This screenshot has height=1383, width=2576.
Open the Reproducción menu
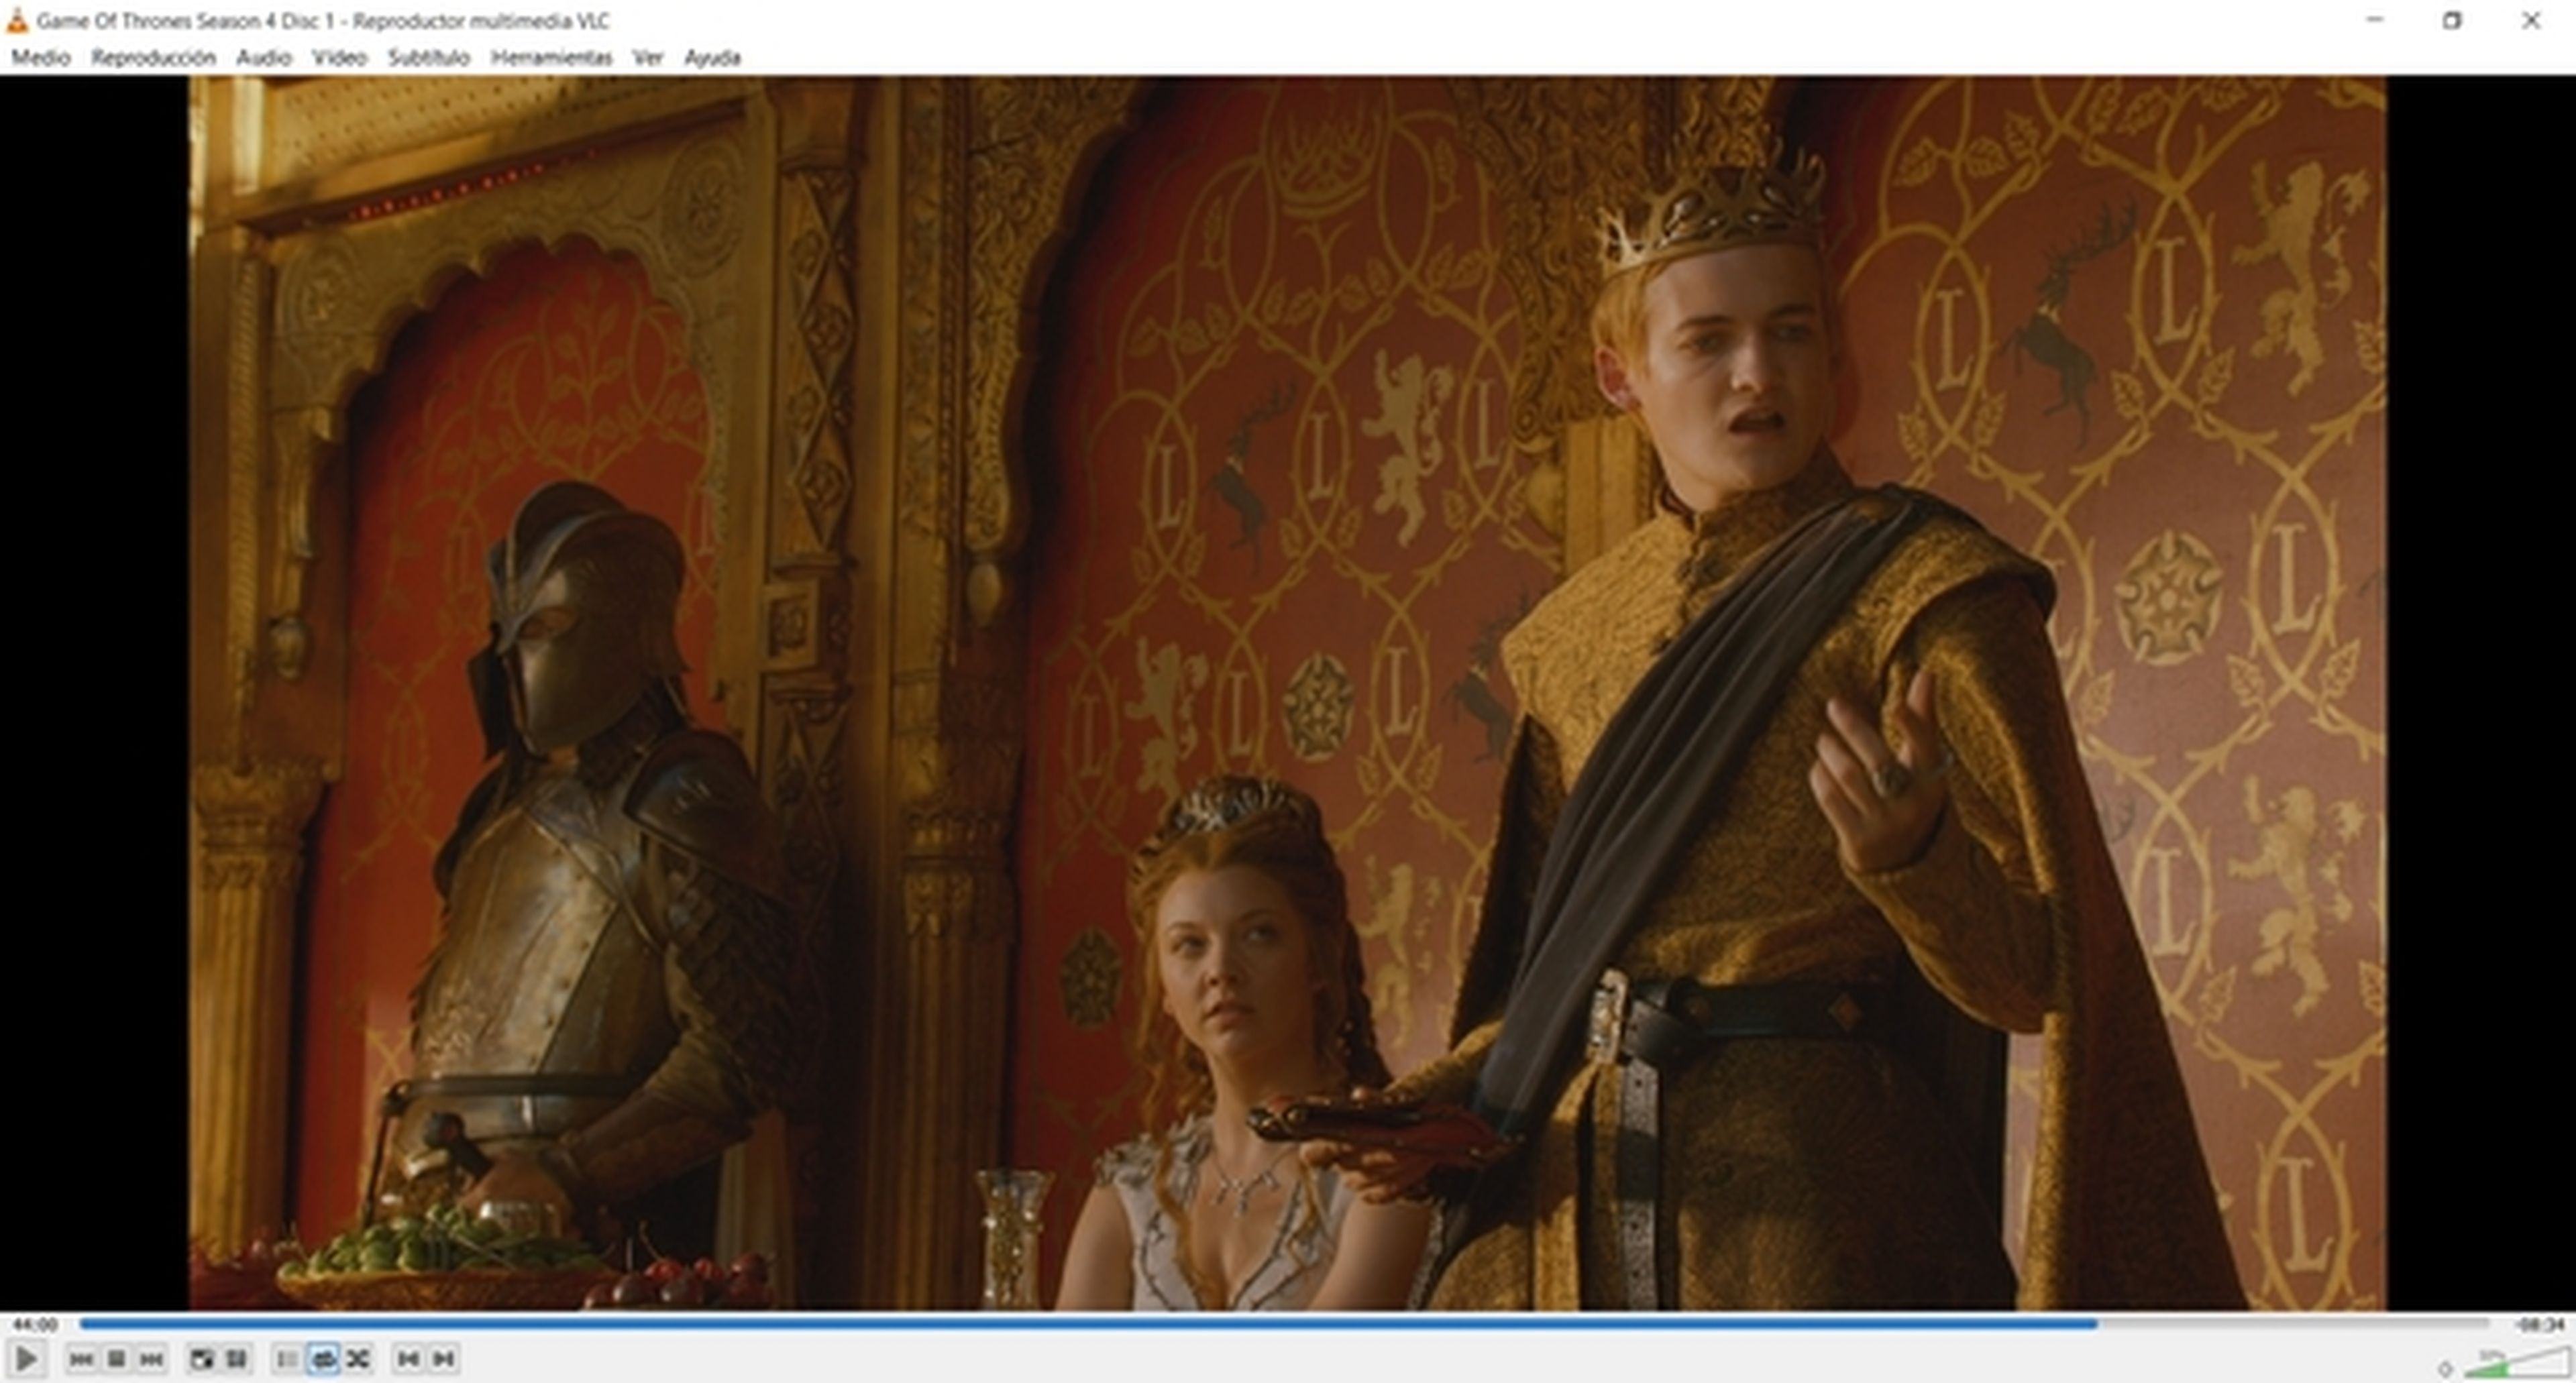point(153,58)
